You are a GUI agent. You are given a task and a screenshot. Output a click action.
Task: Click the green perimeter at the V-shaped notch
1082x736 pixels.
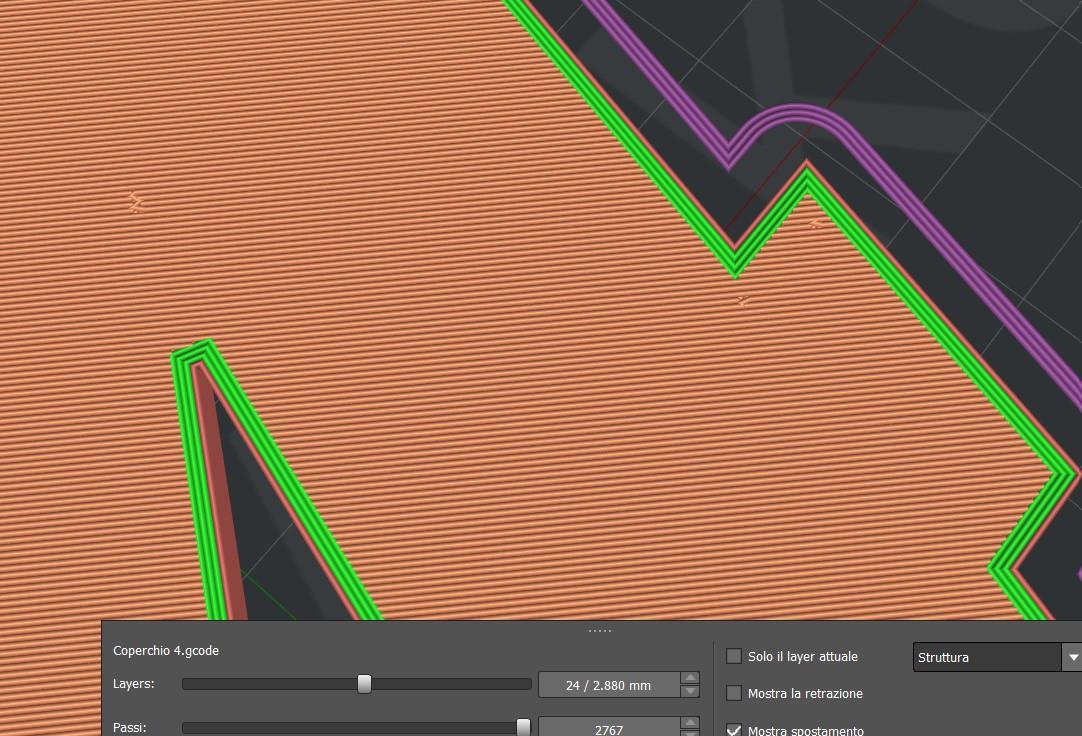point(735,265)
